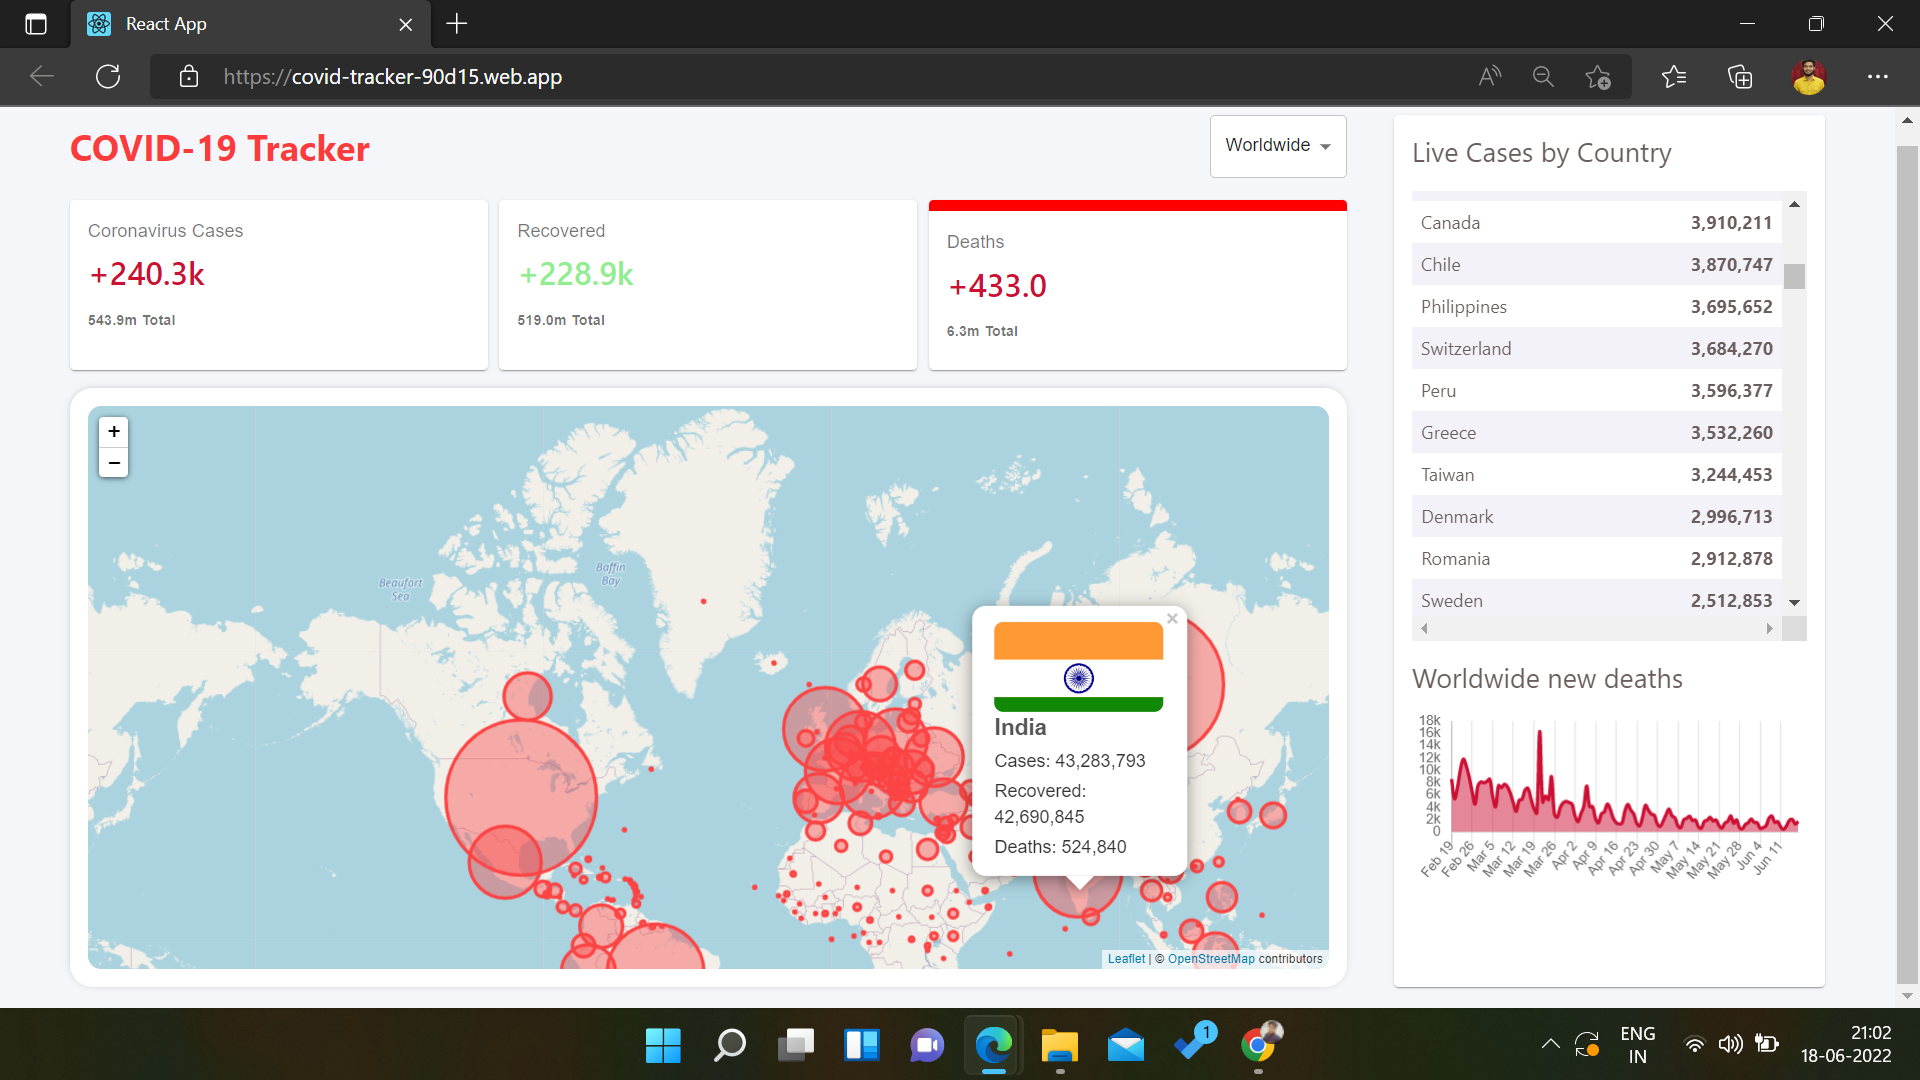Open the Worldwide country selector
Screen dimensions: 1920x1080
tap(1277, 145)
